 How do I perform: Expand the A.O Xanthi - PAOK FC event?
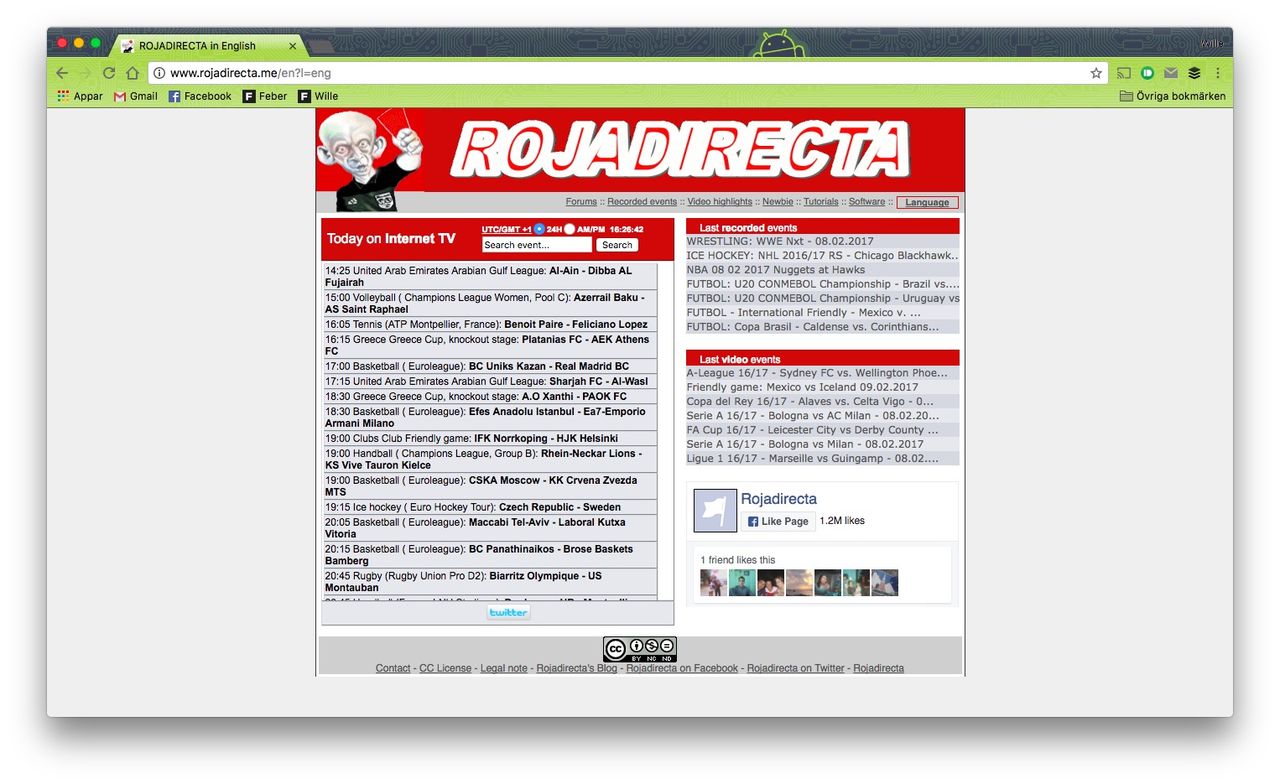[490, 397]
